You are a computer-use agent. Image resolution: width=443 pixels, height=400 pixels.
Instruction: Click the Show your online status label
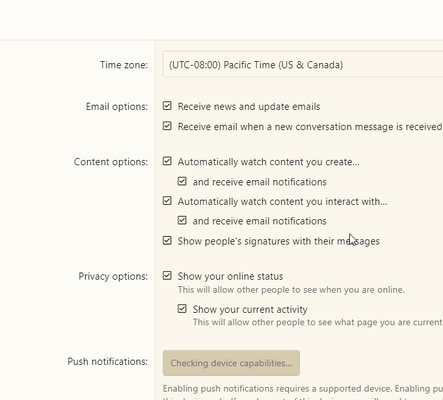coord(230,276)
